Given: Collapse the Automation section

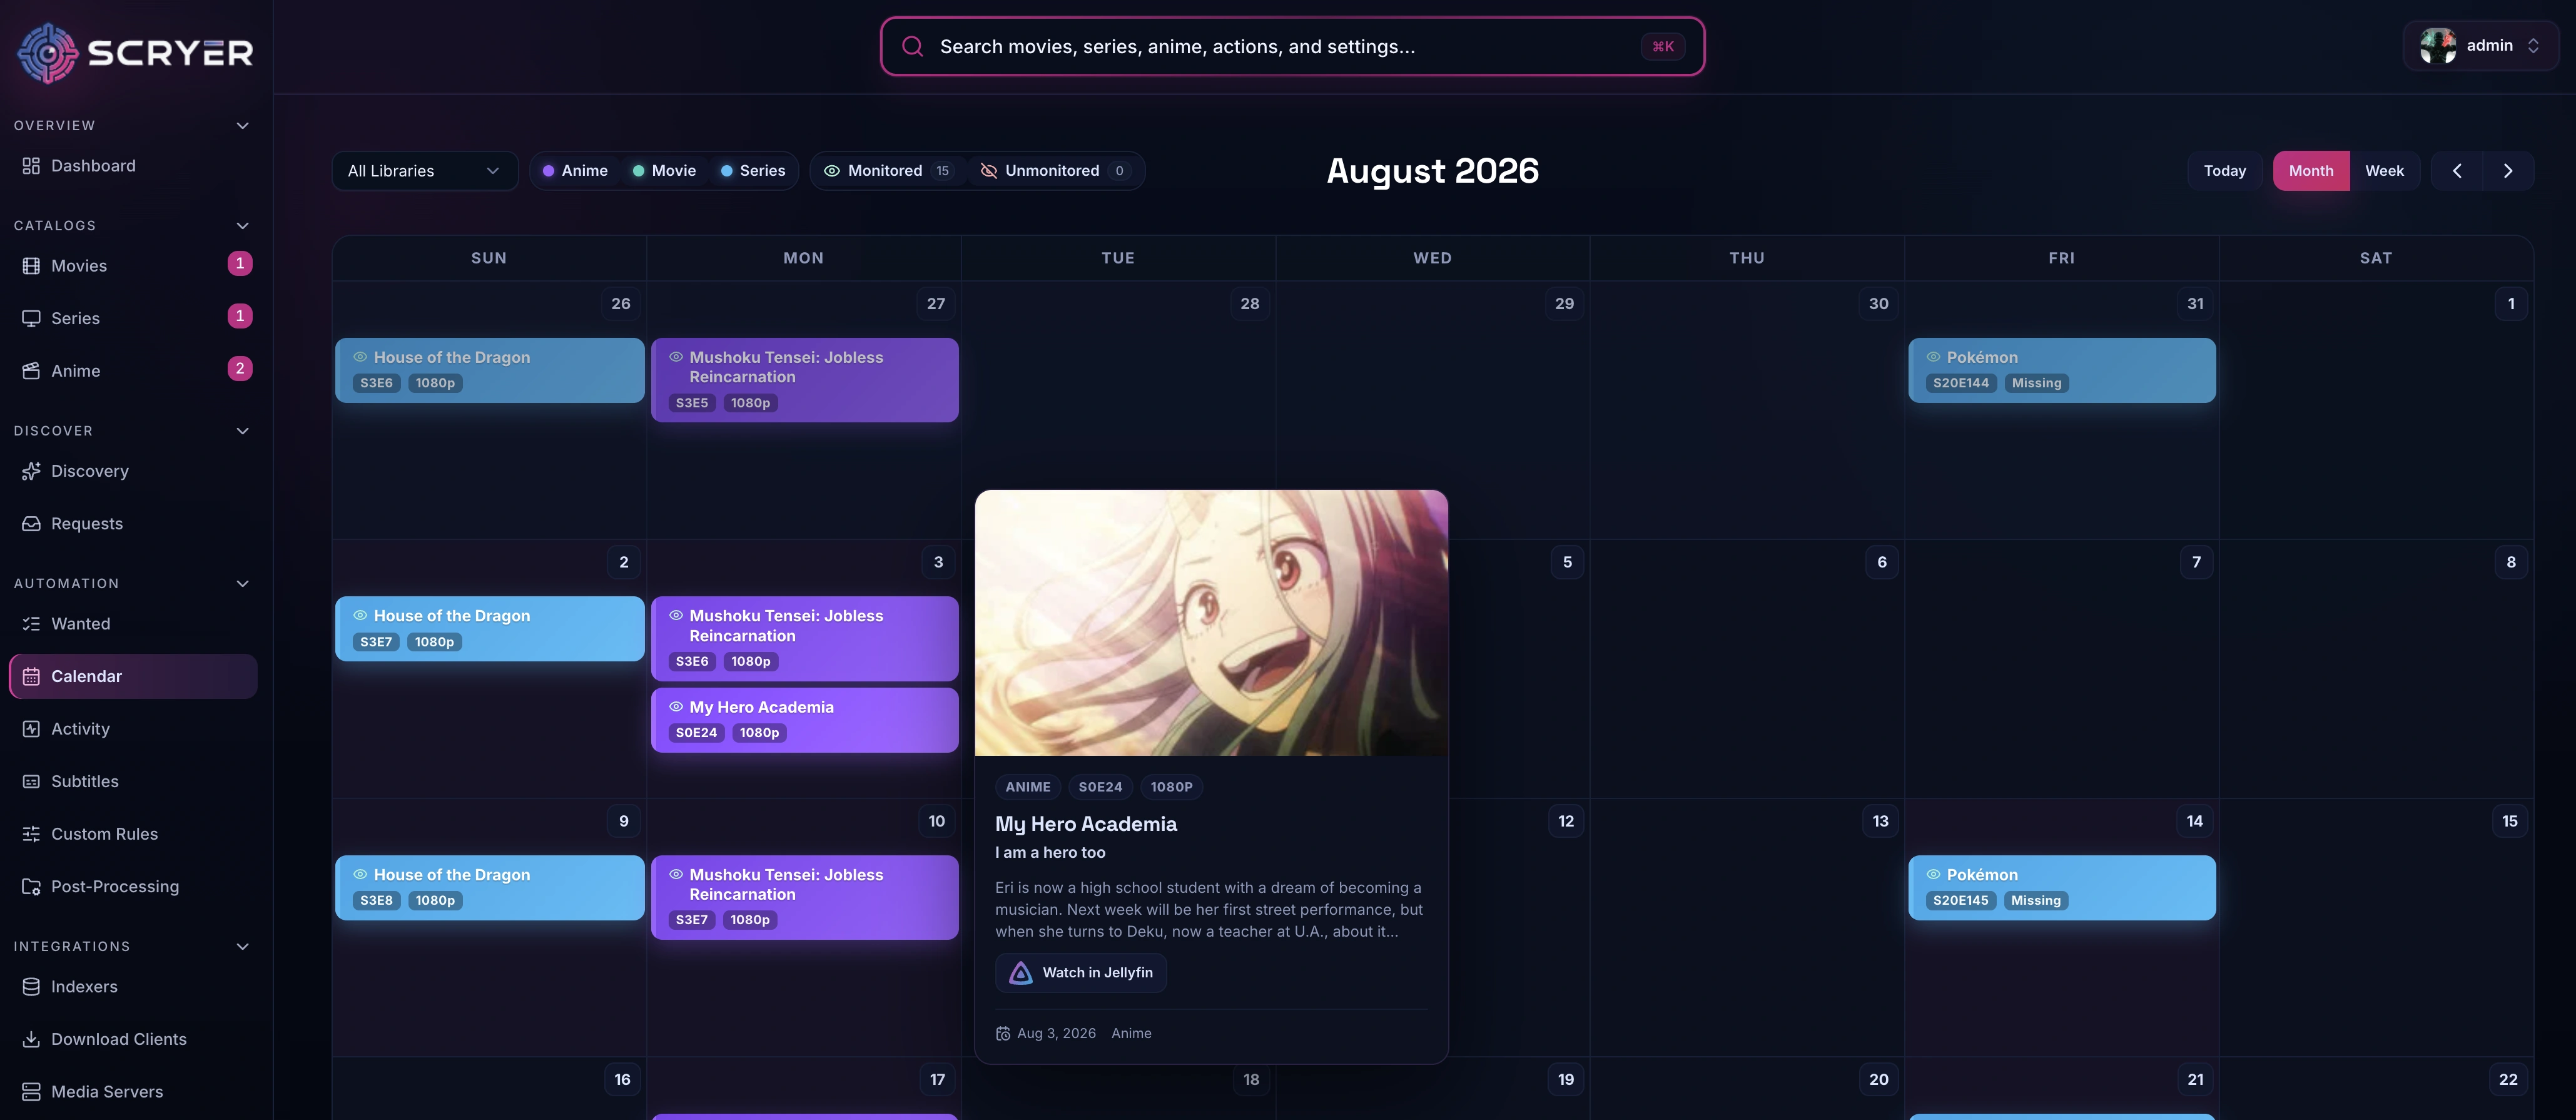Looking at the screenshot, I should pos(242,584).
